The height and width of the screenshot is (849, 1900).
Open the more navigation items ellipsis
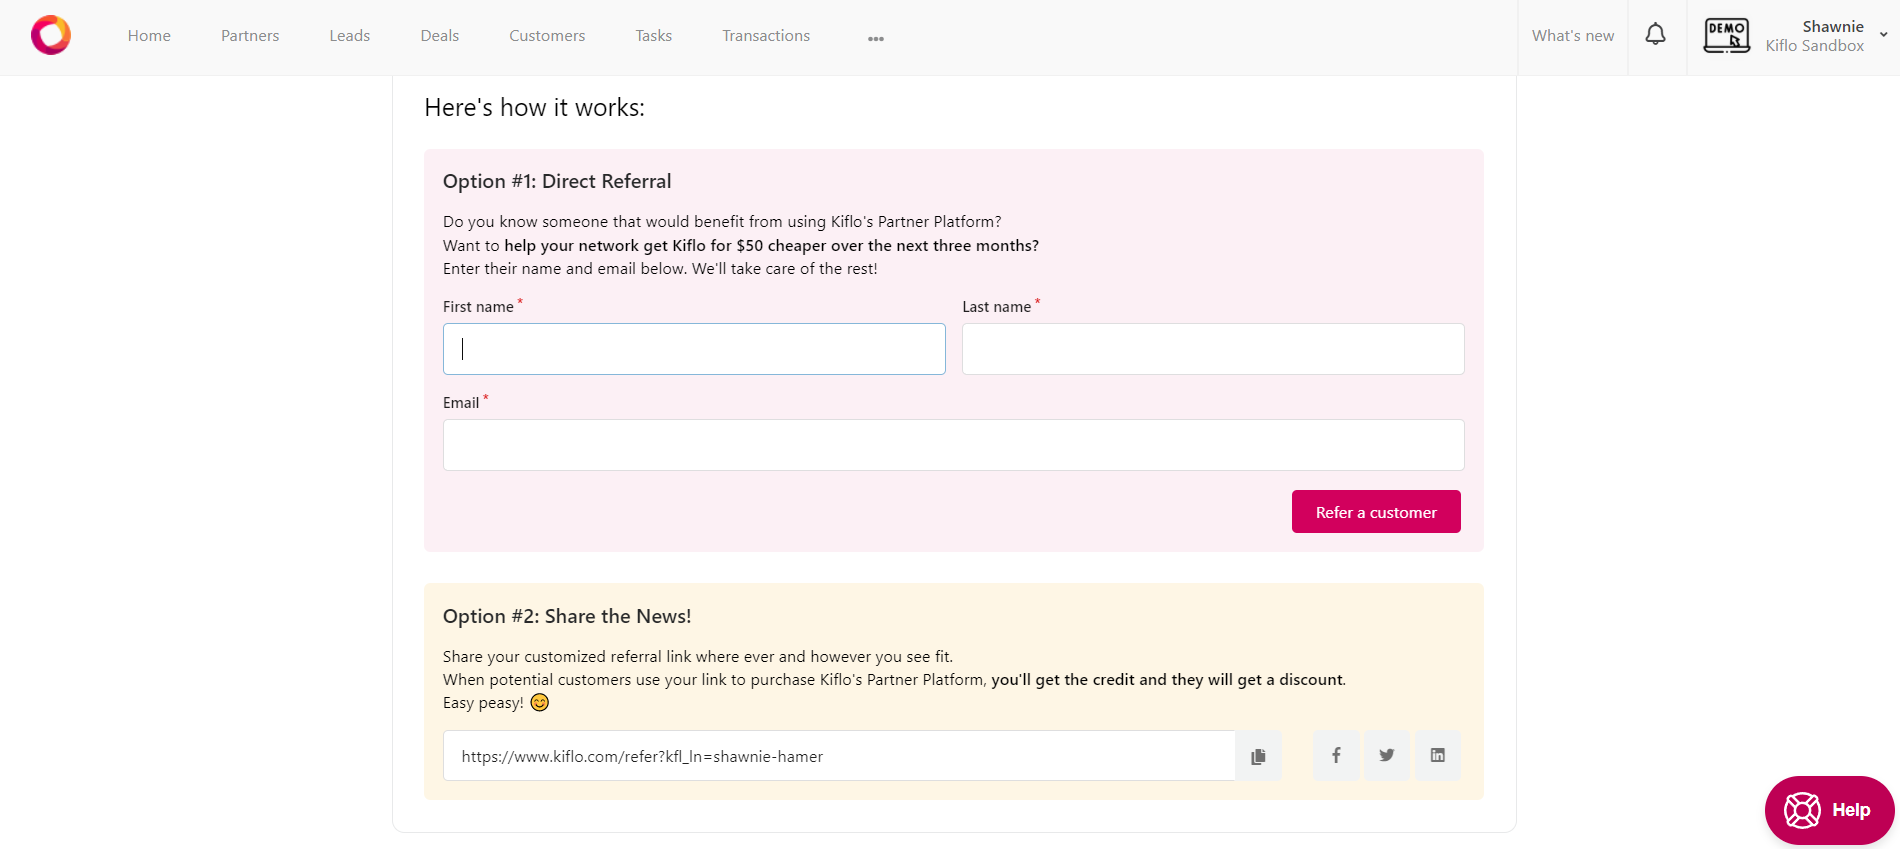876,38
